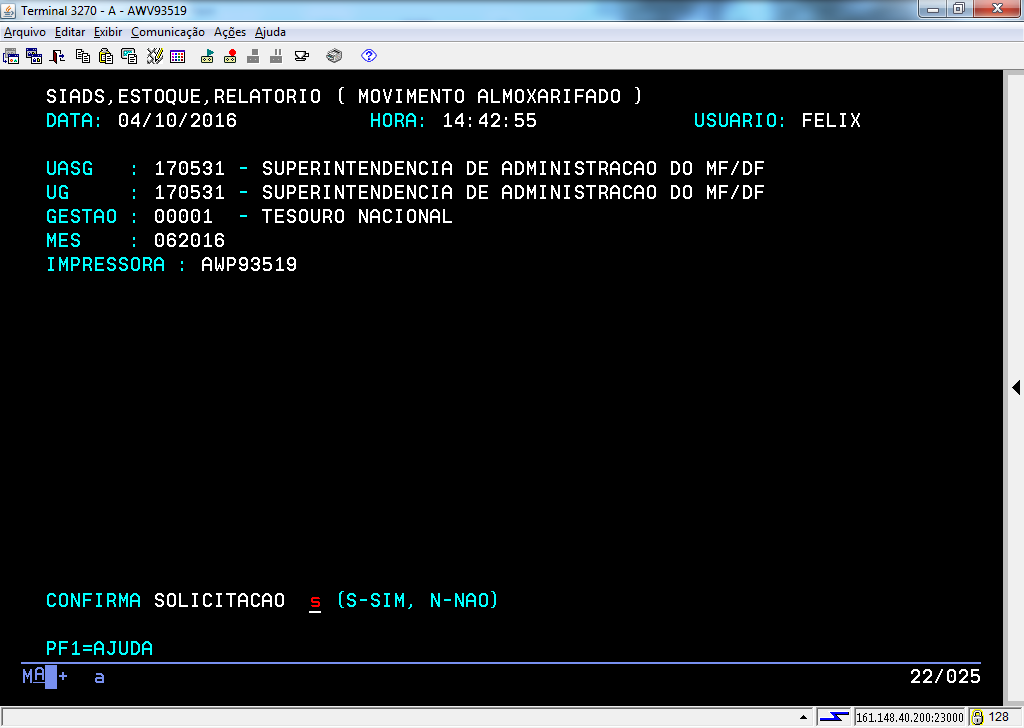
Task: Click the time 14:42:55
Action: click(490, 121)
